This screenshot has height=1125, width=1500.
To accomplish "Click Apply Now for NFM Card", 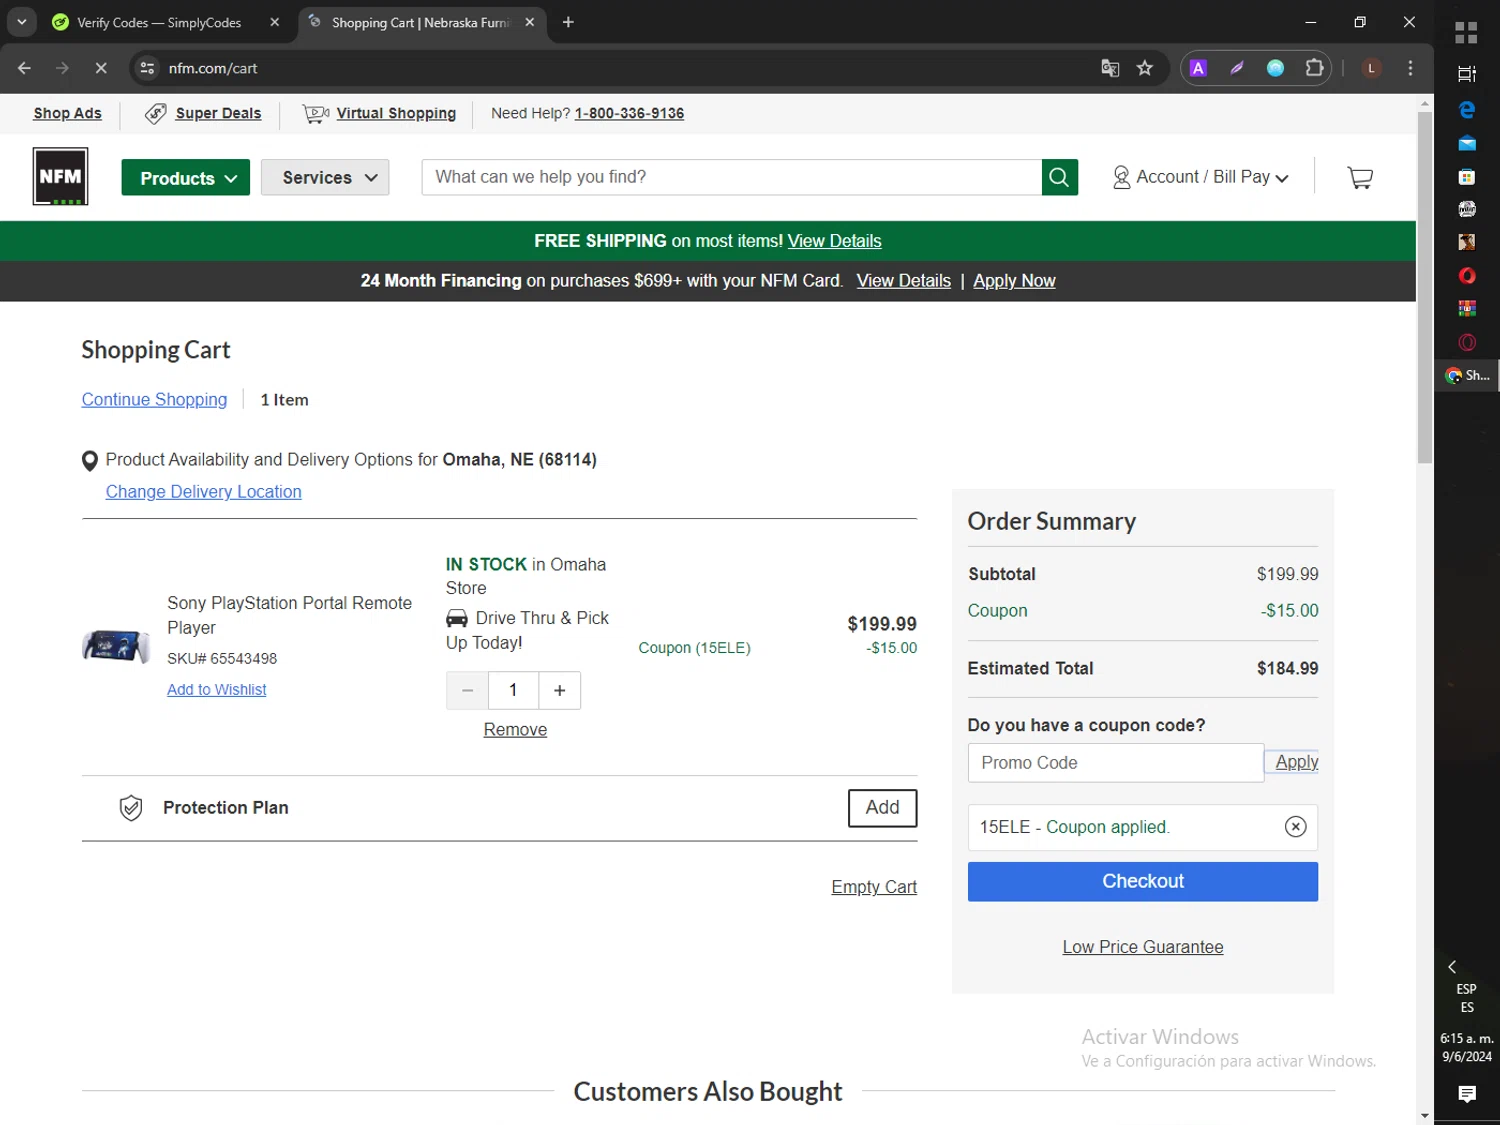I will pyautogui.click(x=1014, y=281).
